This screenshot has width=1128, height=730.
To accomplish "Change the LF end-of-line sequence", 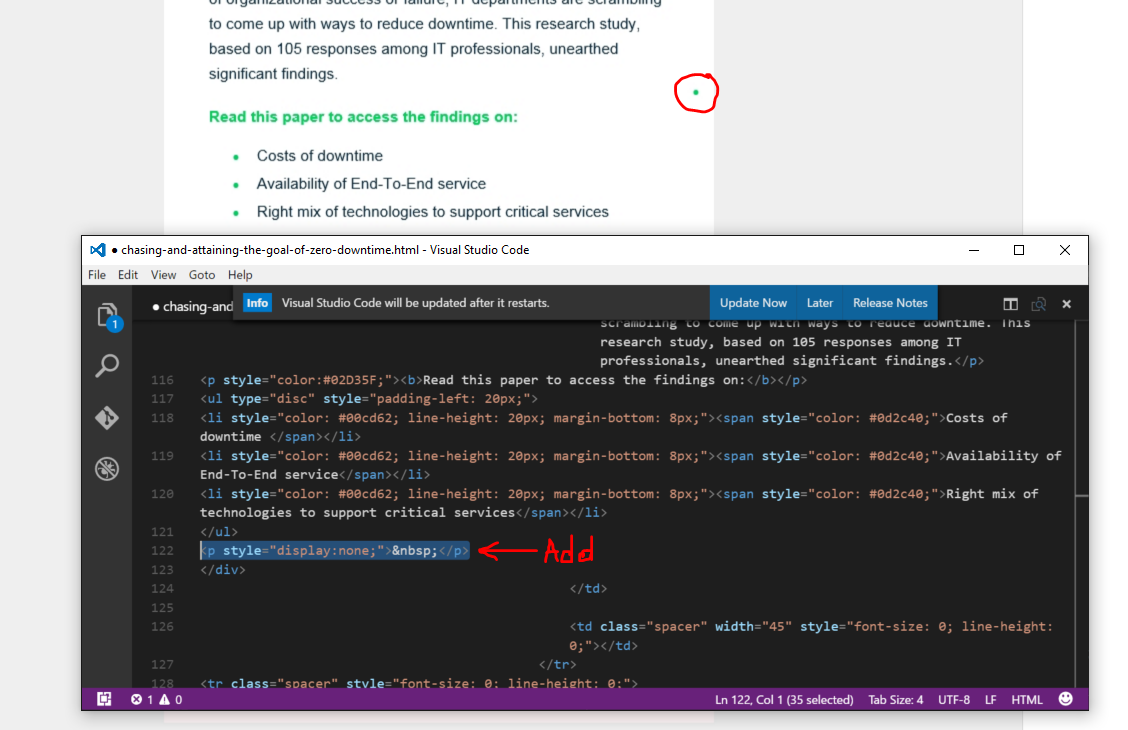I will pos(991,700).
